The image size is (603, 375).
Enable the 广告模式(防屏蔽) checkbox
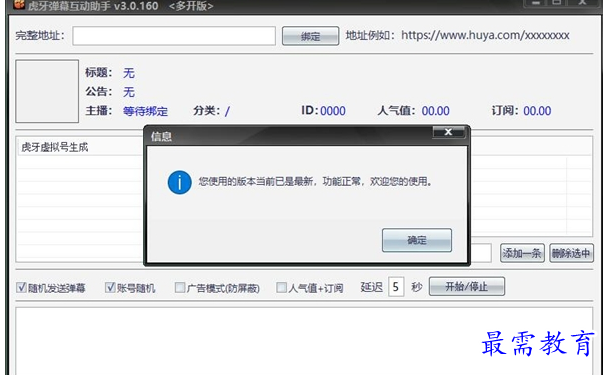(180, 287)
